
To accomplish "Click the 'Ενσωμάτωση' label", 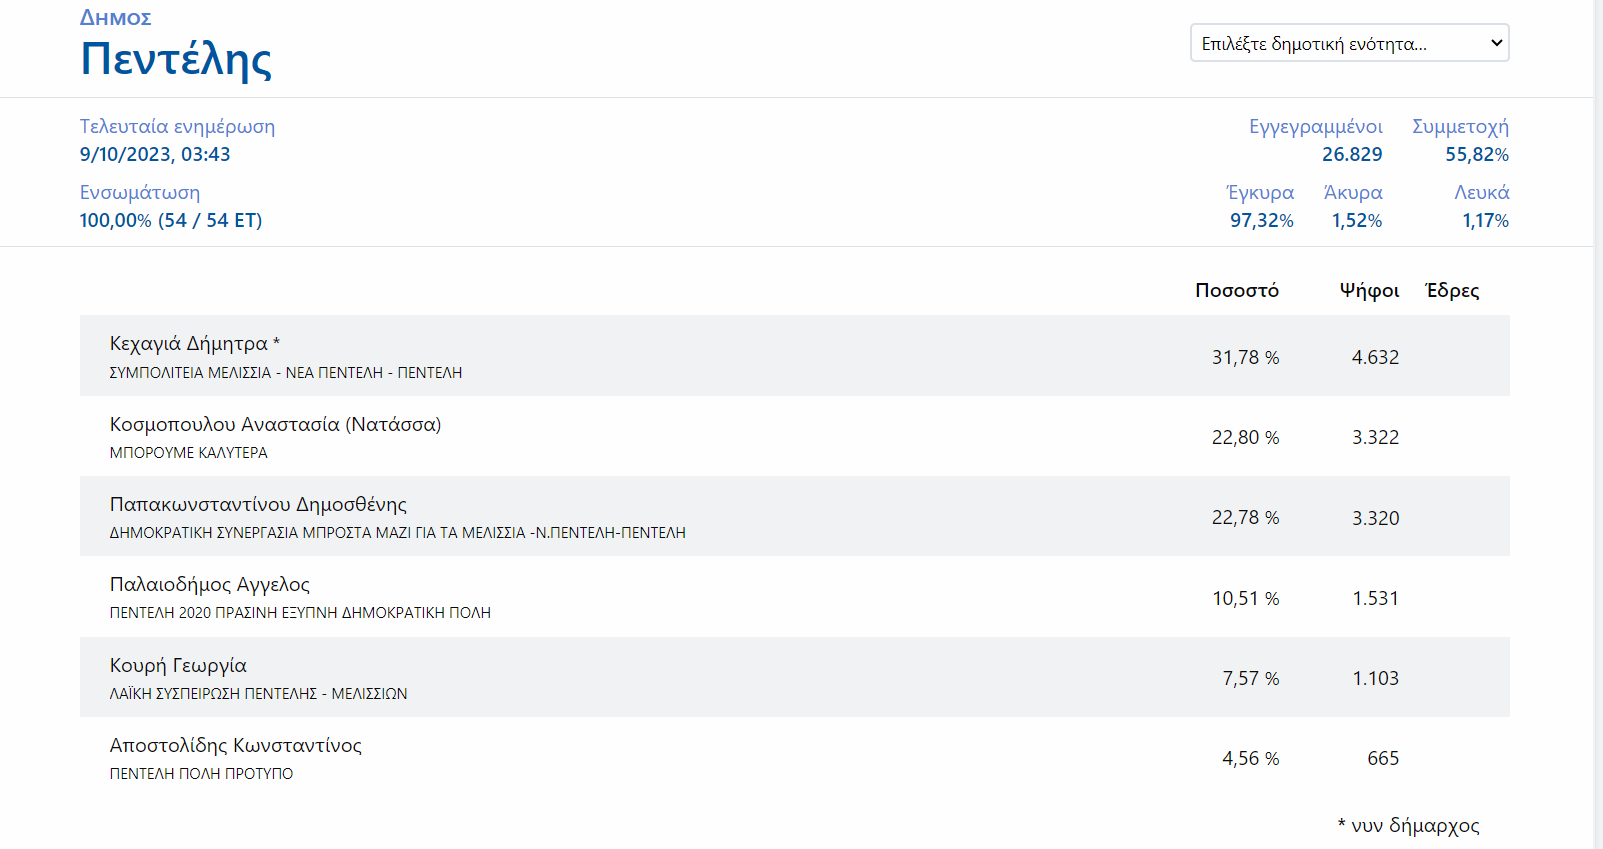I will [x=140, y=193].
